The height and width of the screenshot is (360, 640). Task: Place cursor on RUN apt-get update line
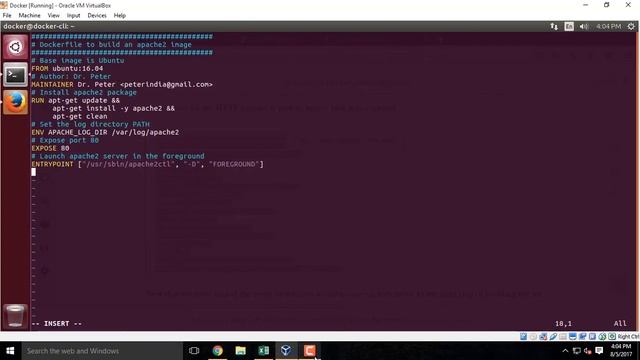click(76, 100)
